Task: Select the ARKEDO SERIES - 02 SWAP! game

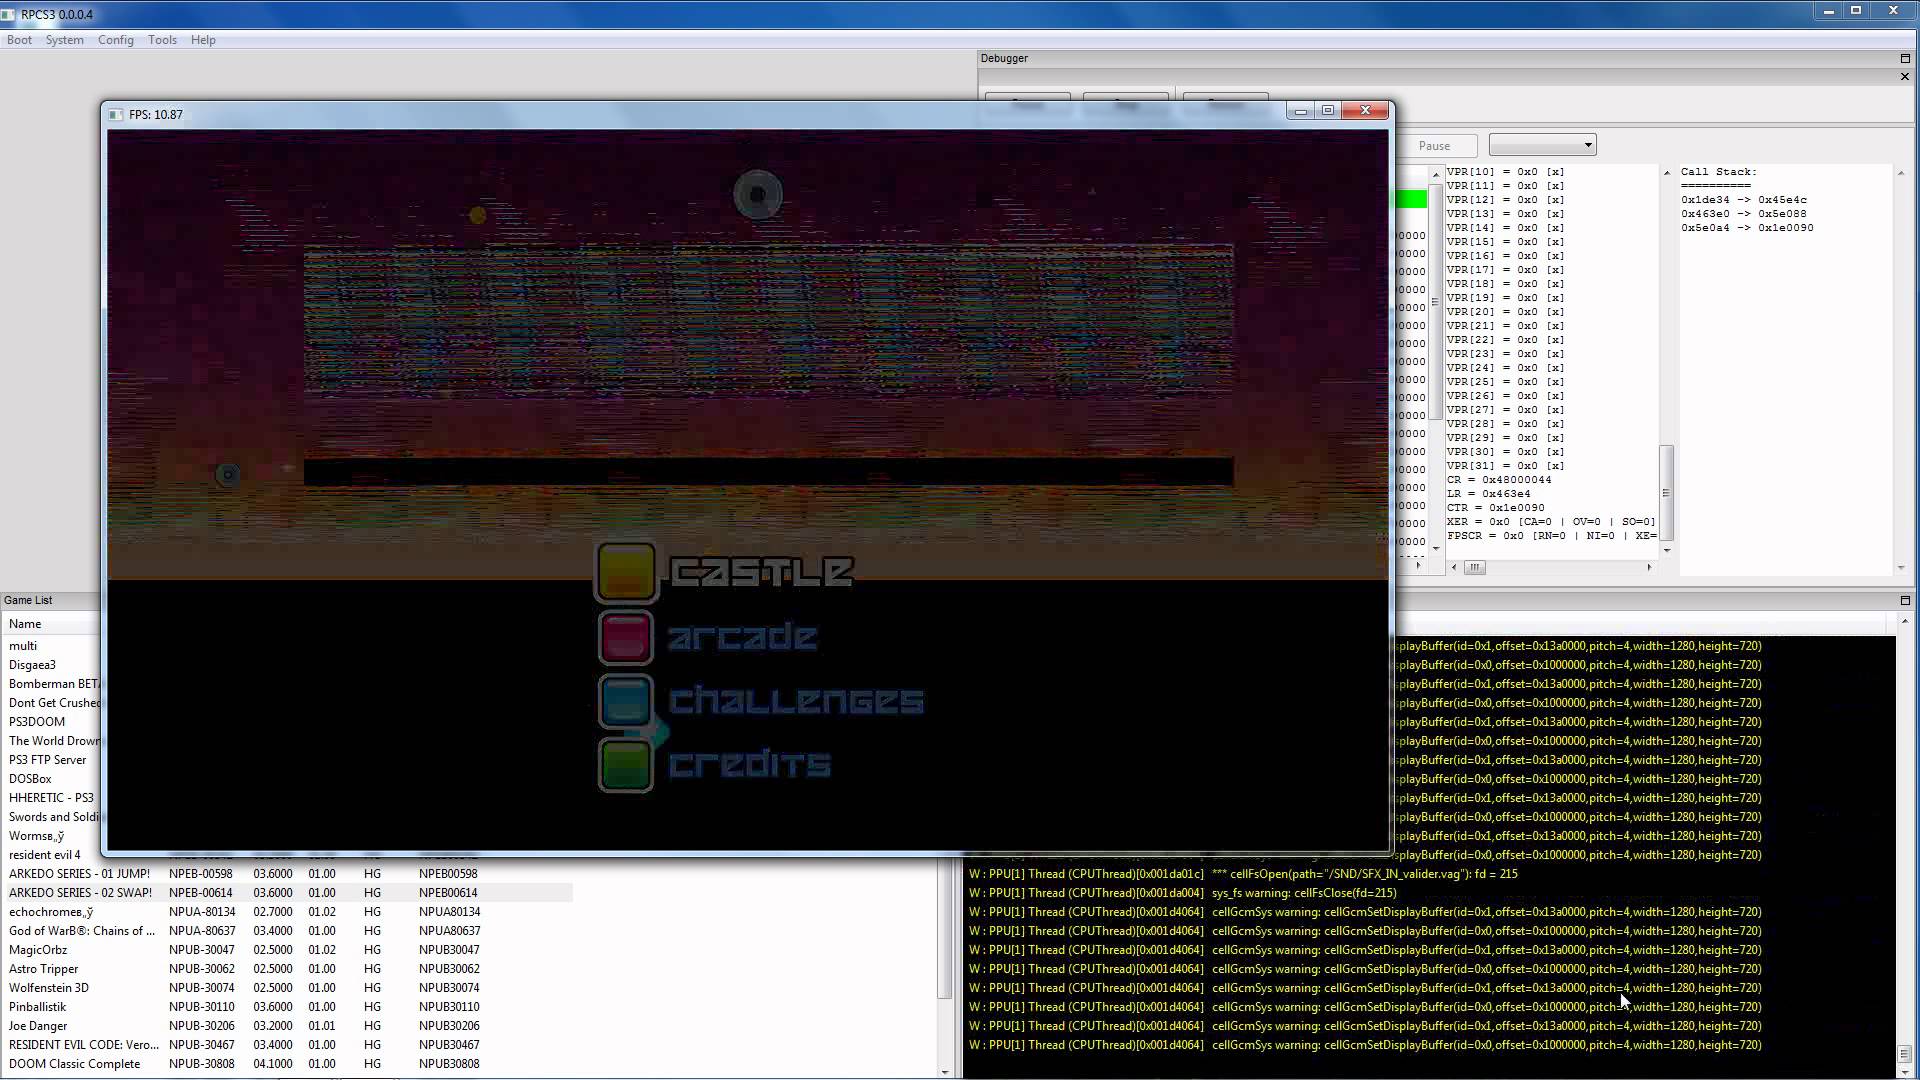Action: 288,893
